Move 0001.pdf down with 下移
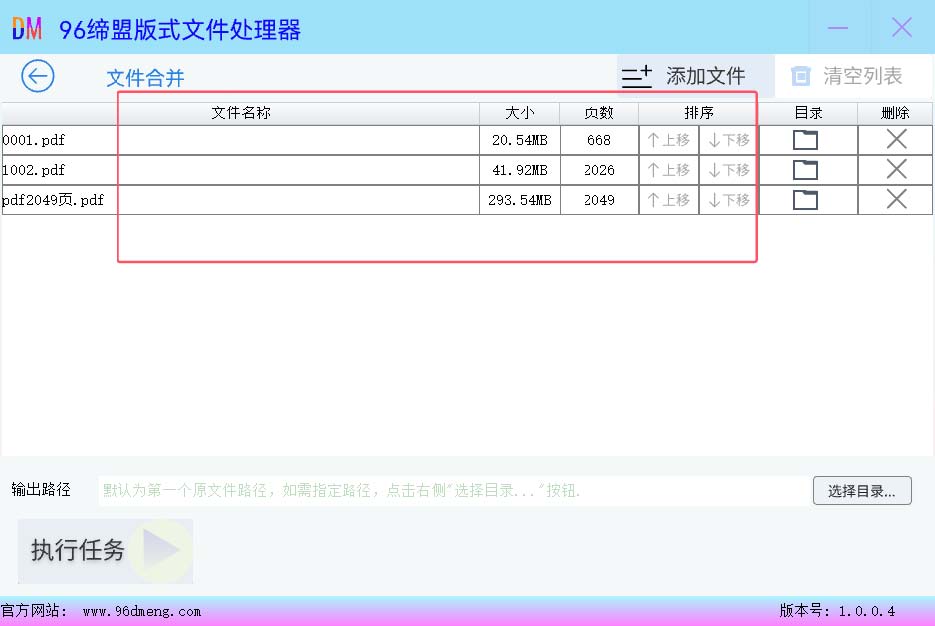The width and height of the screenshot is (935, 626). click(x=729, y=140)
